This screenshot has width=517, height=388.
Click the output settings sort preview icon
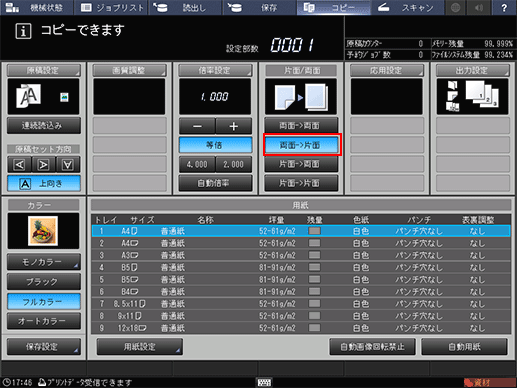[x=473, y=97]
